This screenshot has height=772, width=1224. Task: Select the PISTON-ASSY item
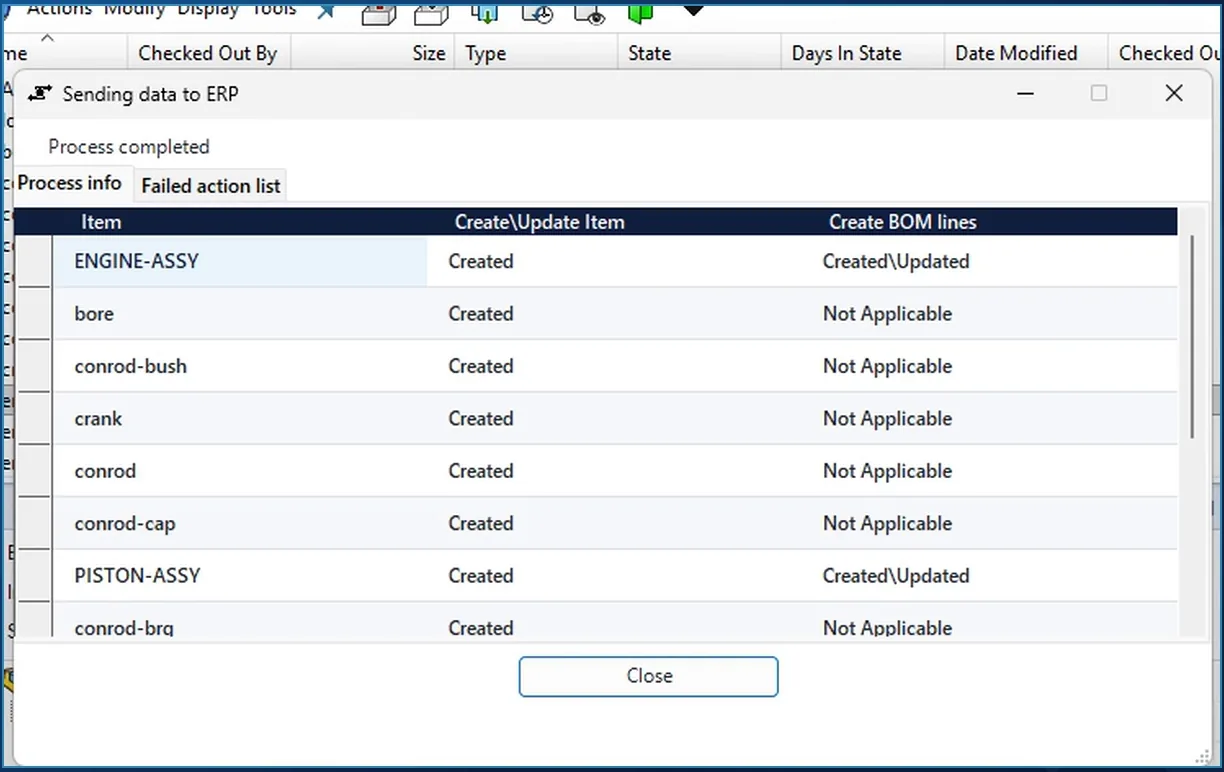coord(240,576)
